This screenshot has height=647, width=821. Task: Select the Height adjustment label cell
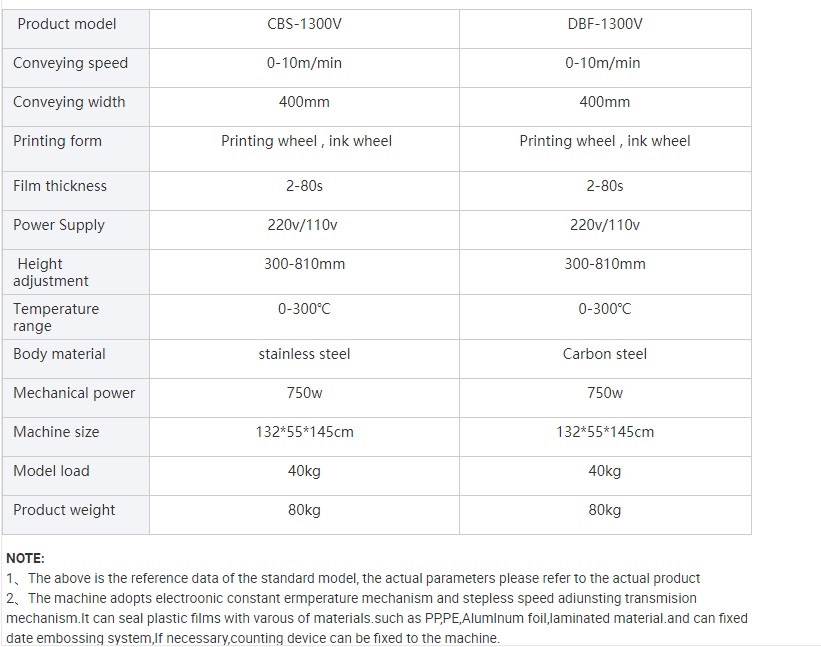tap(76, 272)
